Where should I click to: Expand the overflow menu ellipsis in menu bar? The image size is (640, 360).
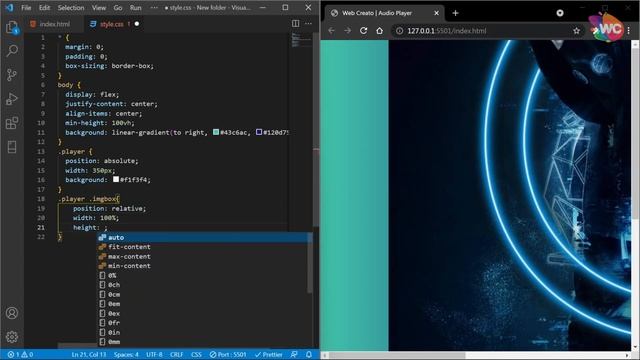154,7
